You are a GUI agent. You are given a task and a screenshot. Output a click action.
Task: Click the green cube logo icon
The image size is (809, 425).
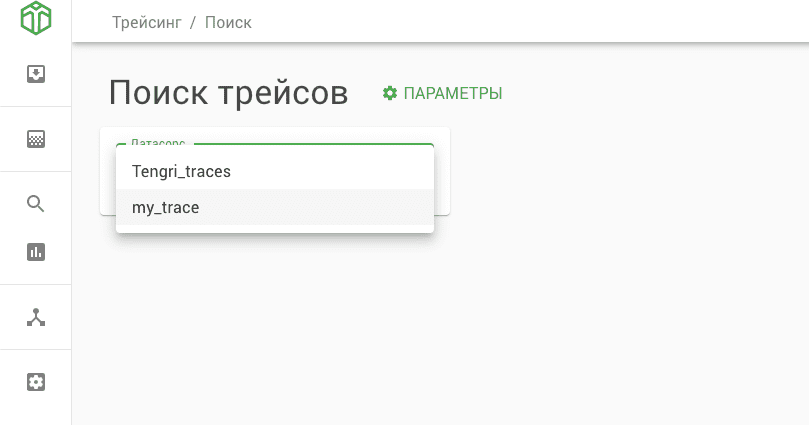[x=36, y=18]
